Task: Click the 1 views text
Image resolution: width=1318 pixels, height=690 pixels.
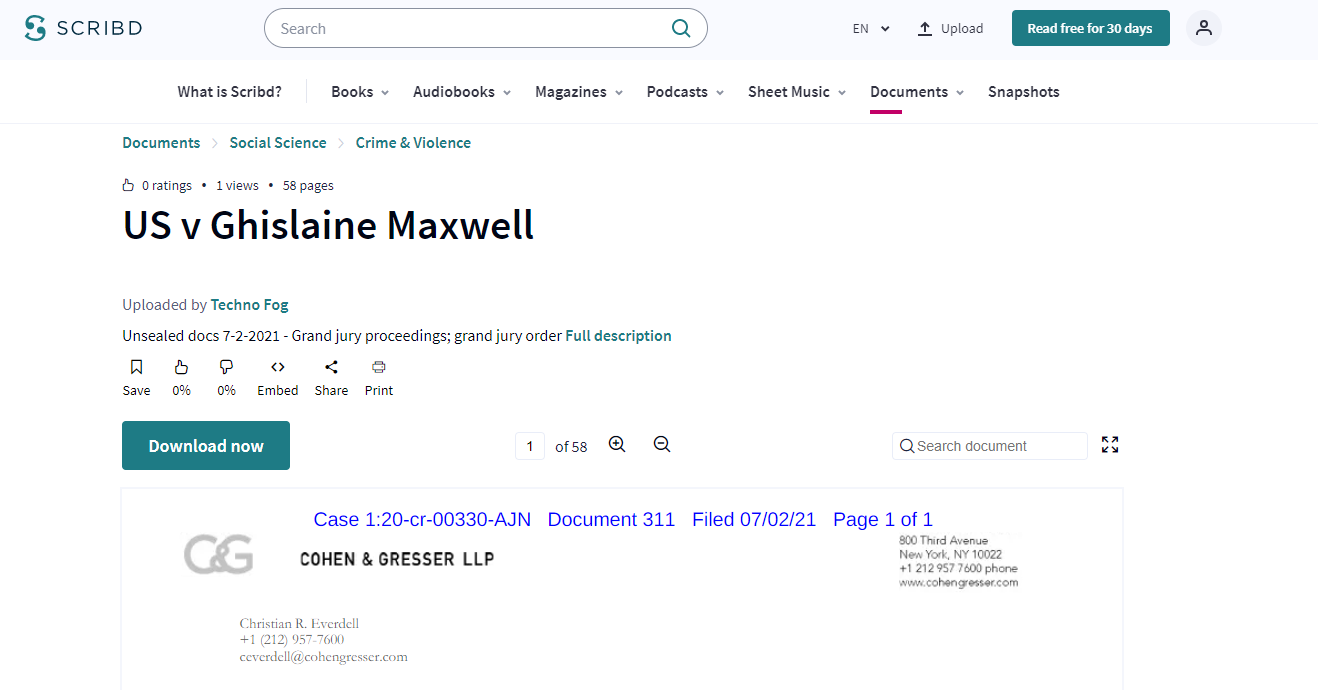Action: [x=237, y=185]
